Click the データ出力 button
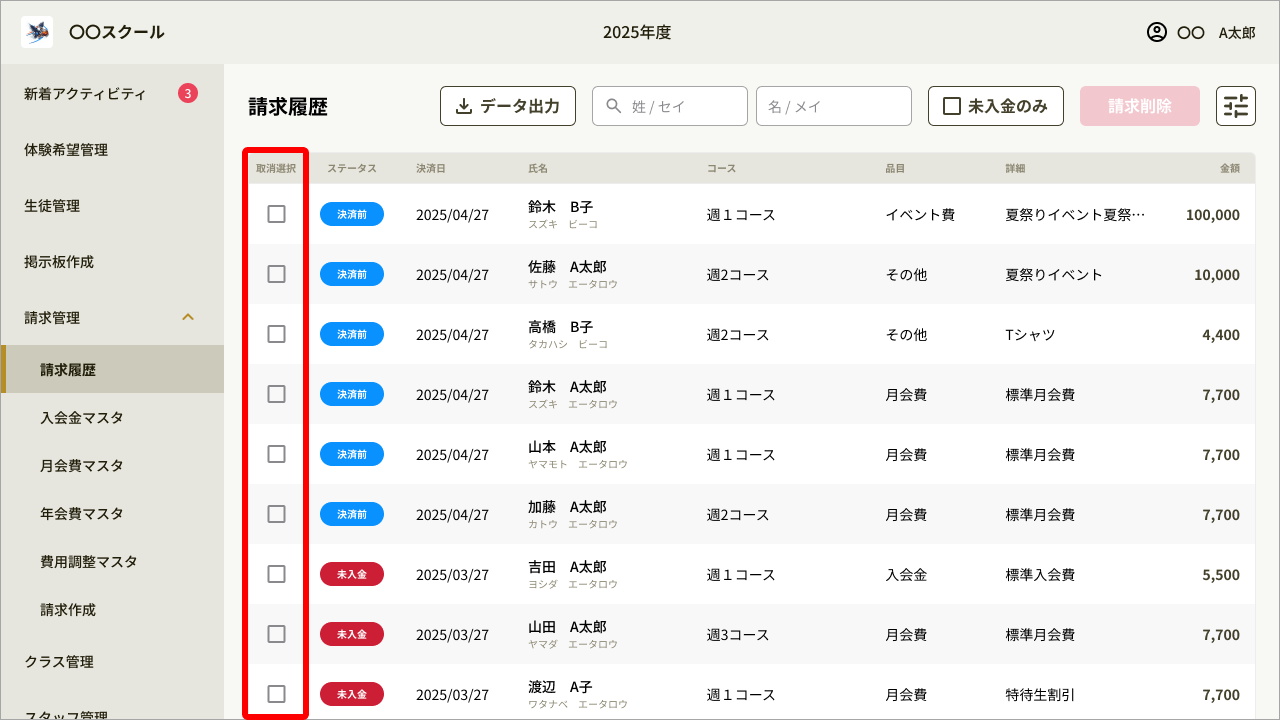 pyautogui.click(x=508, y=105)
